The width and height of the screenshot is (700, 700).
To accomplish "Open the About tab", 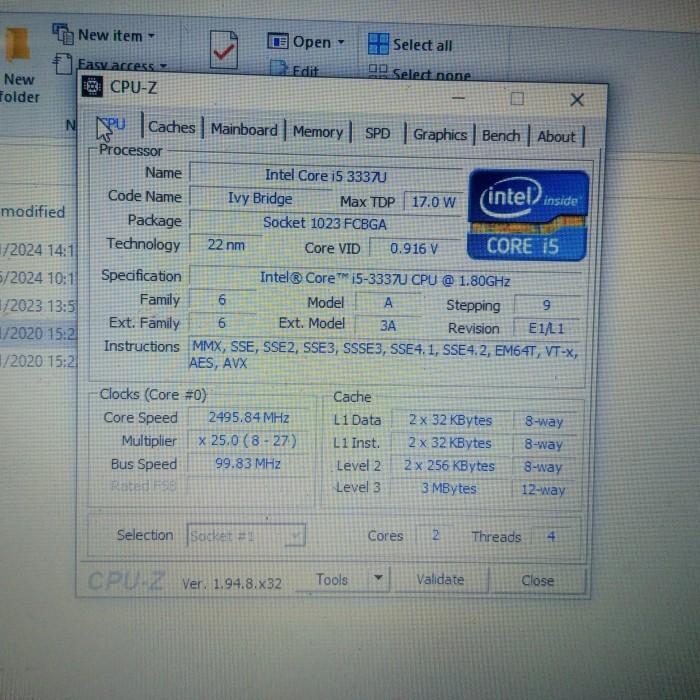I will click(556, 137).
